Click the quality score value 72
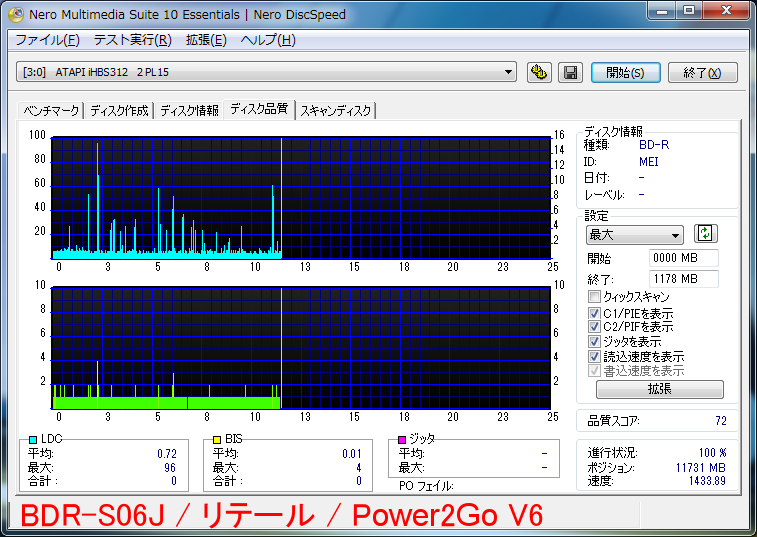The height and width of the screenshot is (537, 757). [721, 421]
